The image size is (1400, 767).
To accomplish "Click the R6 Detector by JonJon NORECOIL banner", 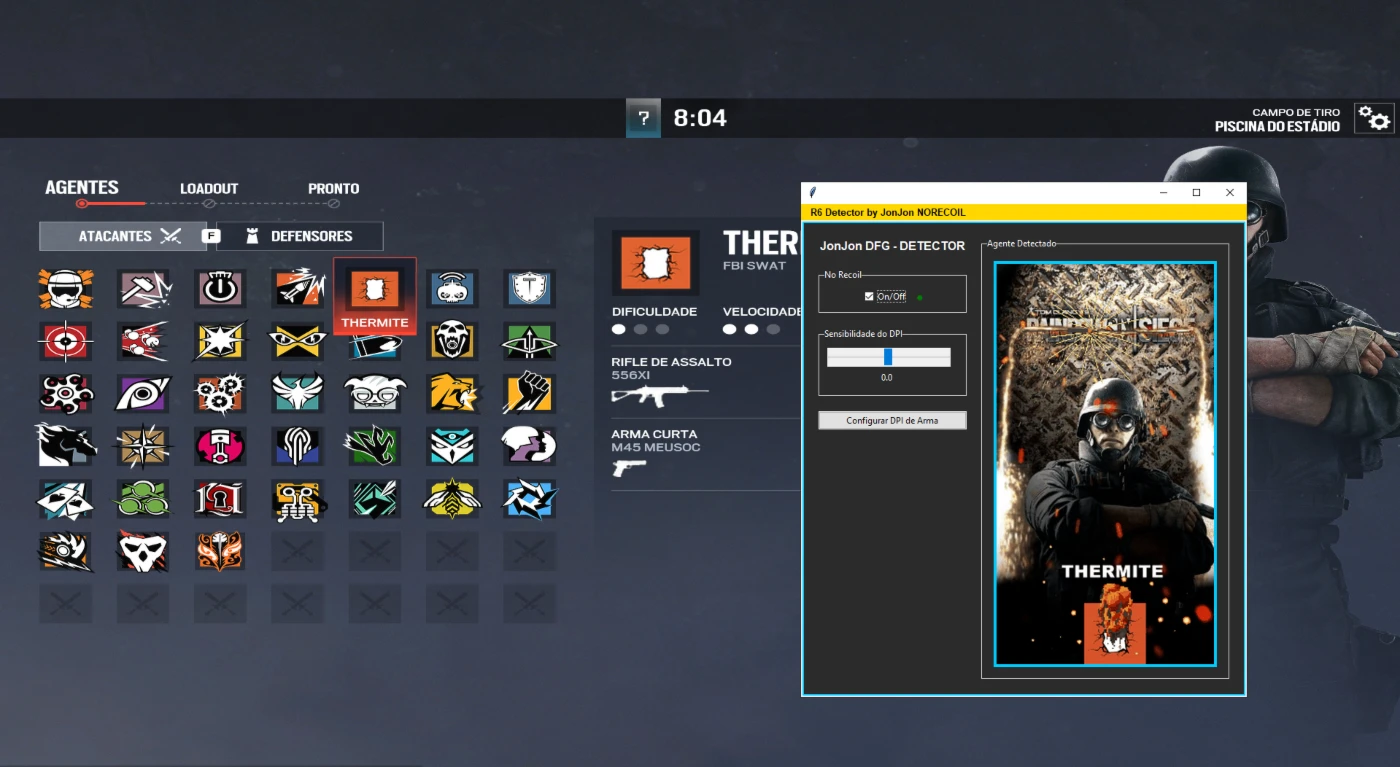I will pos(1024,212).
